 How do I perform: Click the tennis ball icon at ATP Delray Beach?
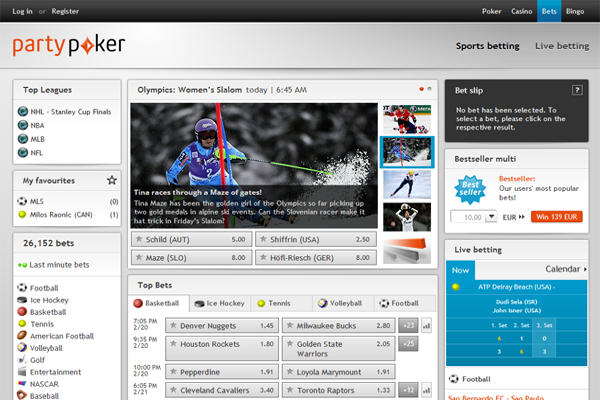coord(455,287)
